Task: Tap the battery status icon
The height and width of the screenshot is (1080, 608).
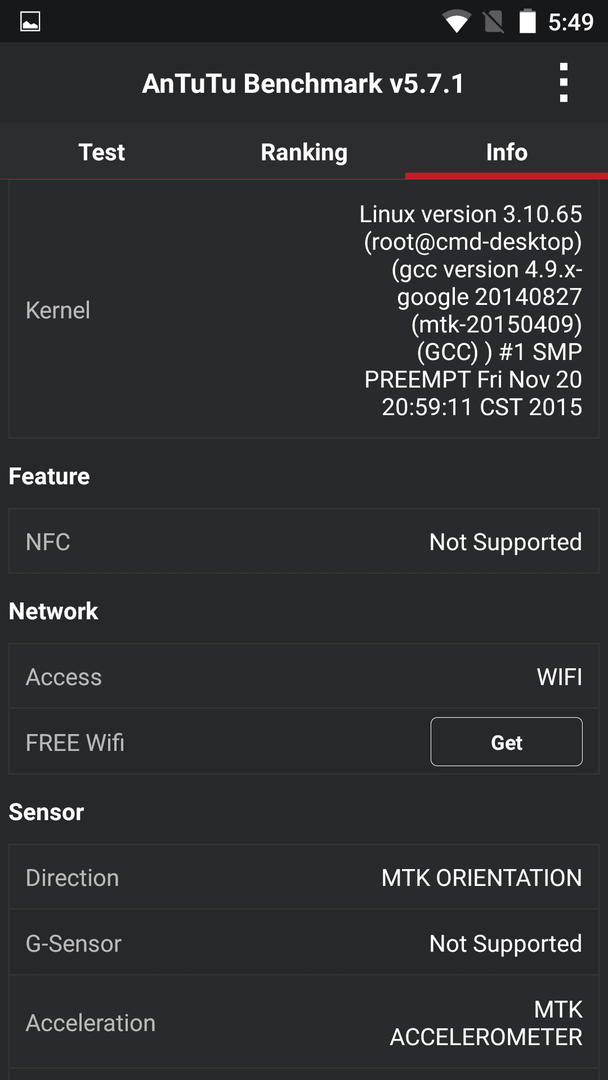Action: click(x=527, y=22)
